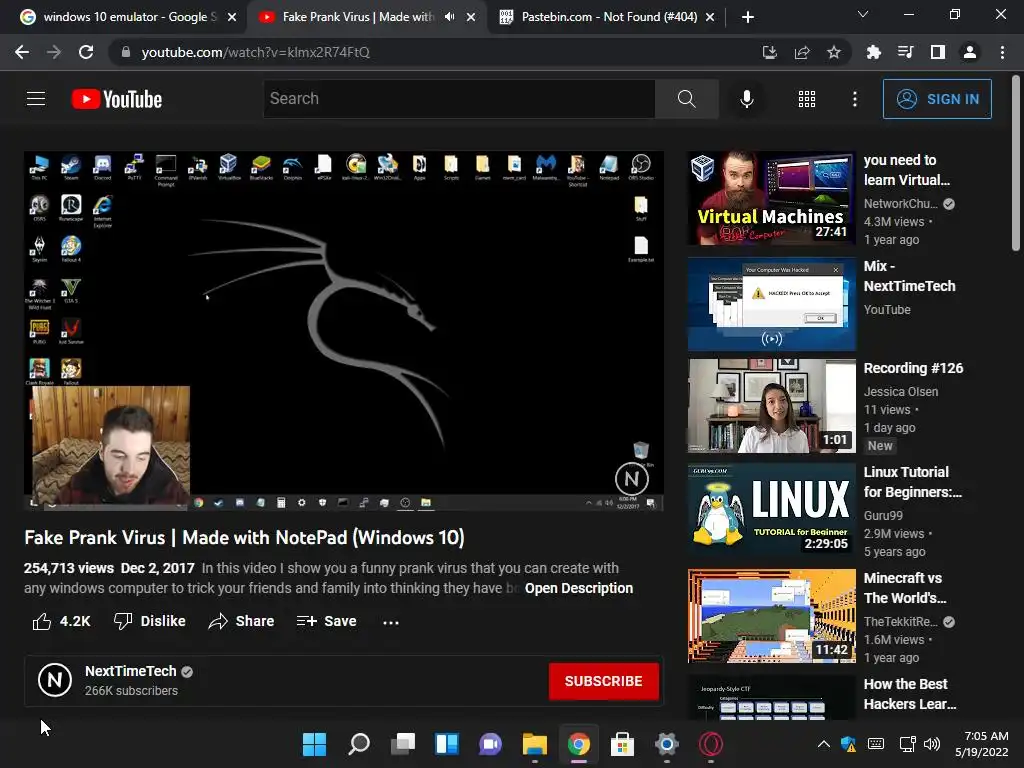Viewport: 1024px width, 768px height.
Task: Click the video player
Action: tap(344, 331)
